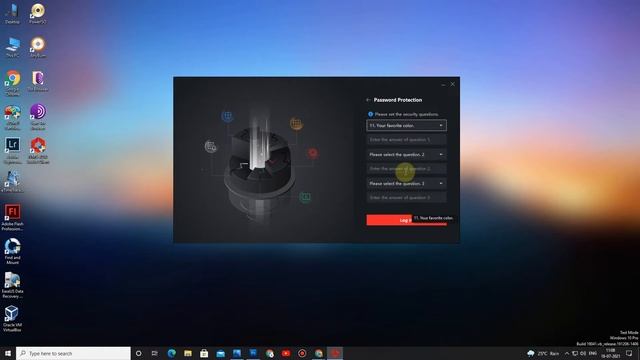Open File Explorer from the taskbar
Image resolution: width=640 pixels, height=360 pixels.
[x=188, y=353]
